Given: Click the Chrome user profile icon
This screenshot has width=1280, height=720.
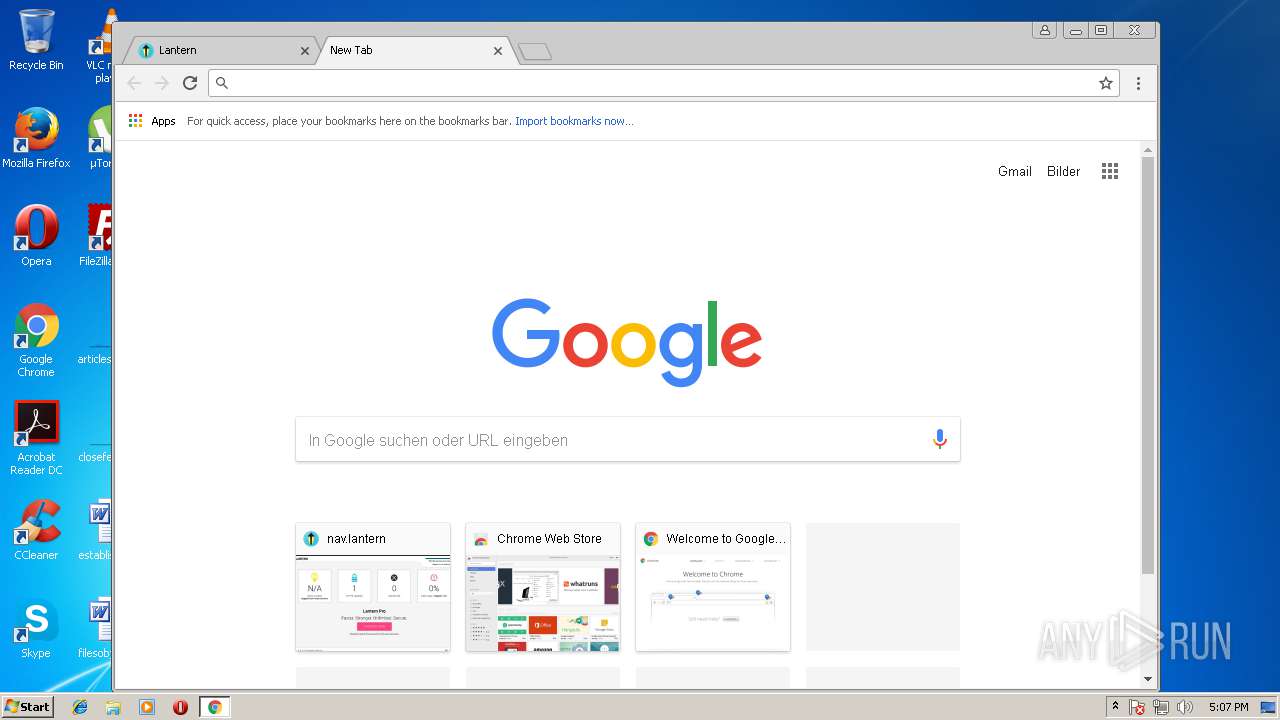Looking at the screenshot, I should tap(1044, 30).
